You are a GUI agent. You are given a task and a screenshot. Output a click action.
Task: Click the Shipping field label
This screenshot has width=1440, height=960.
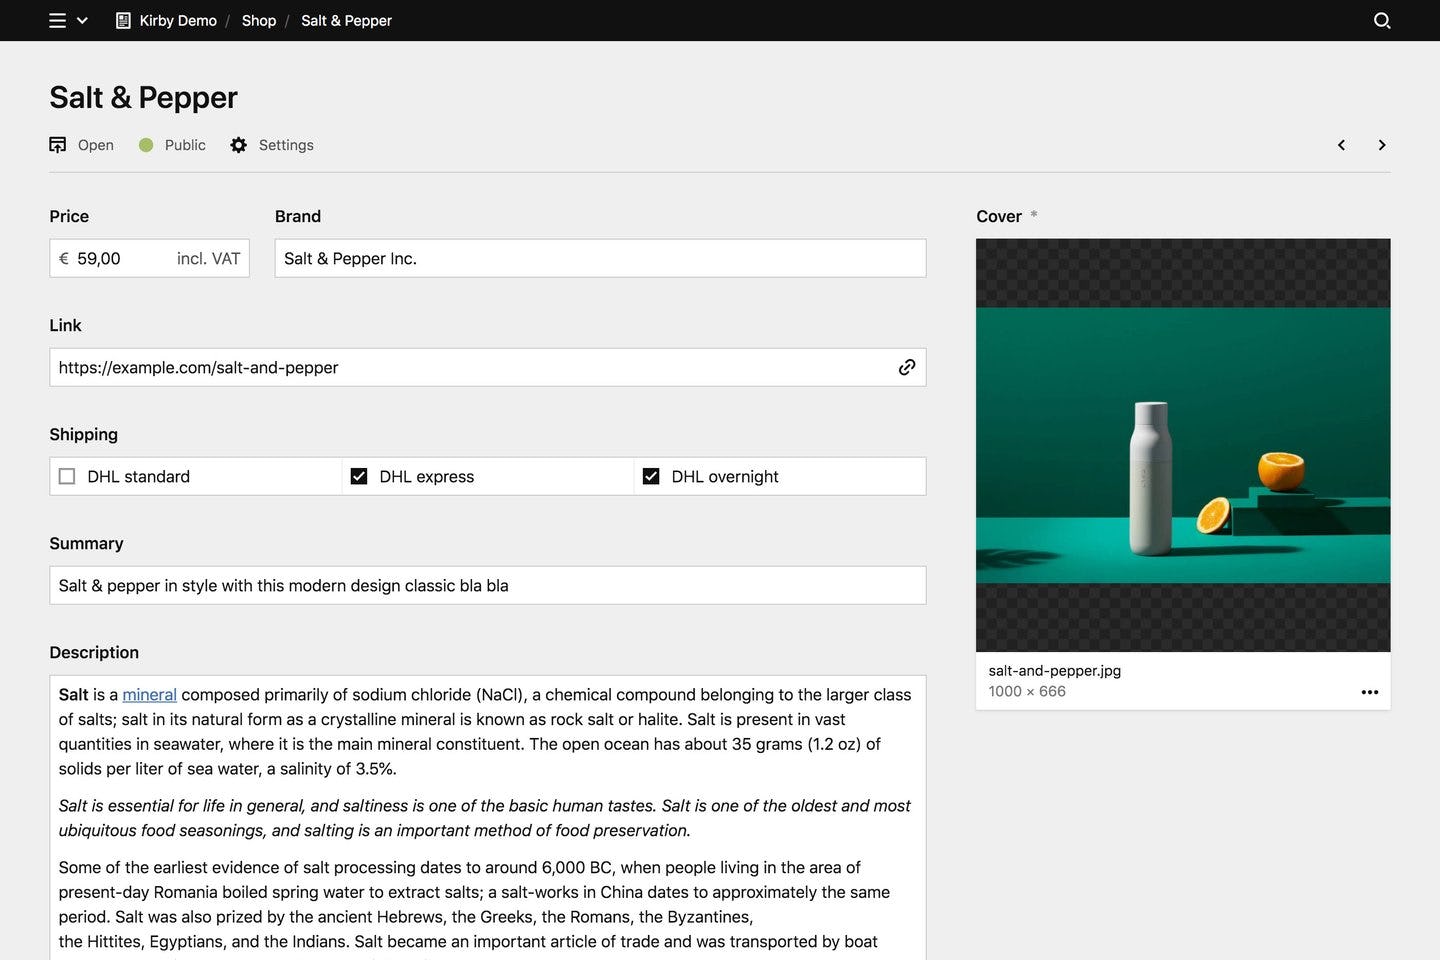pos(84,434)
